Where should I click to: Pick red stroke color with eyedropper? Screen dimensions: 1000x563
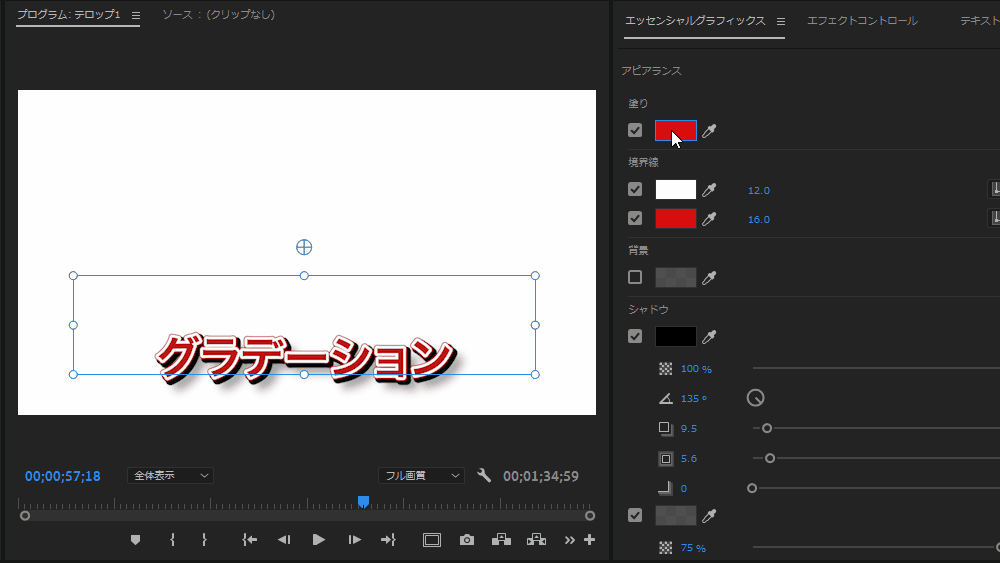tap(709, 219)
